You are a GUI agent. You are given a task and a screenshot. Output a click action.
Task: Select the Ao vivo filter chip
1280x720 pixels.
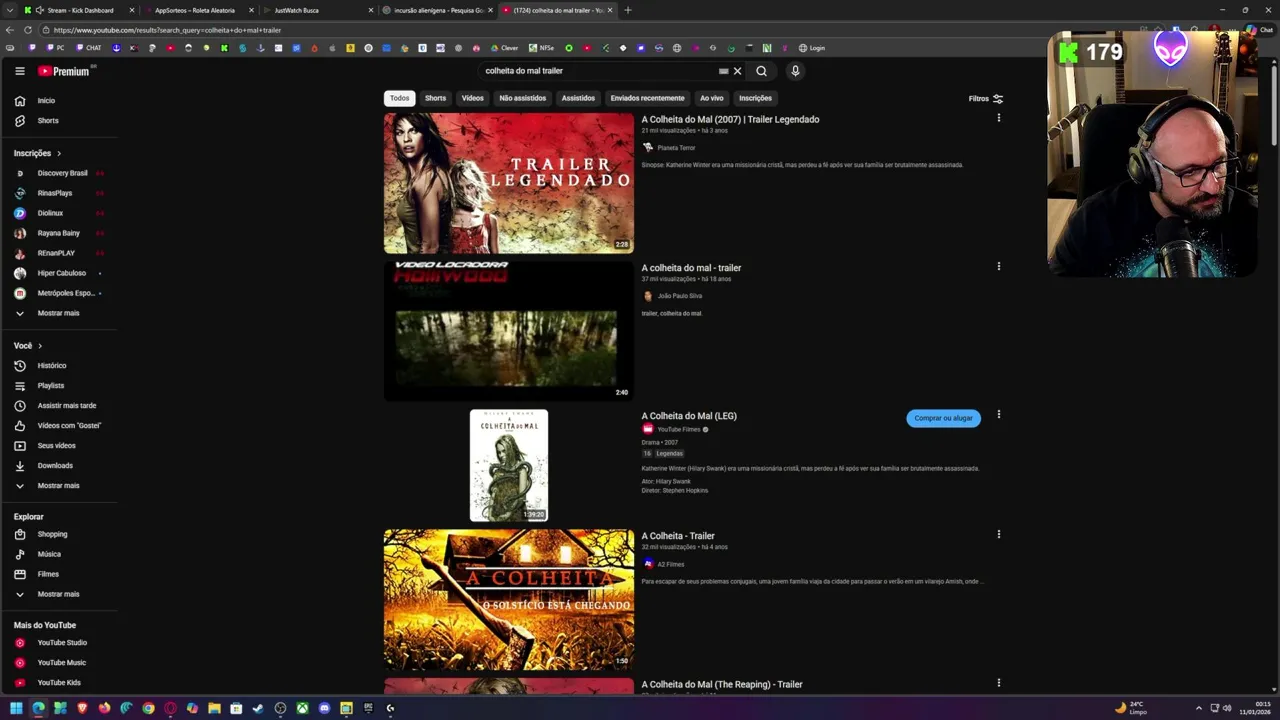(x=711, y=98)
